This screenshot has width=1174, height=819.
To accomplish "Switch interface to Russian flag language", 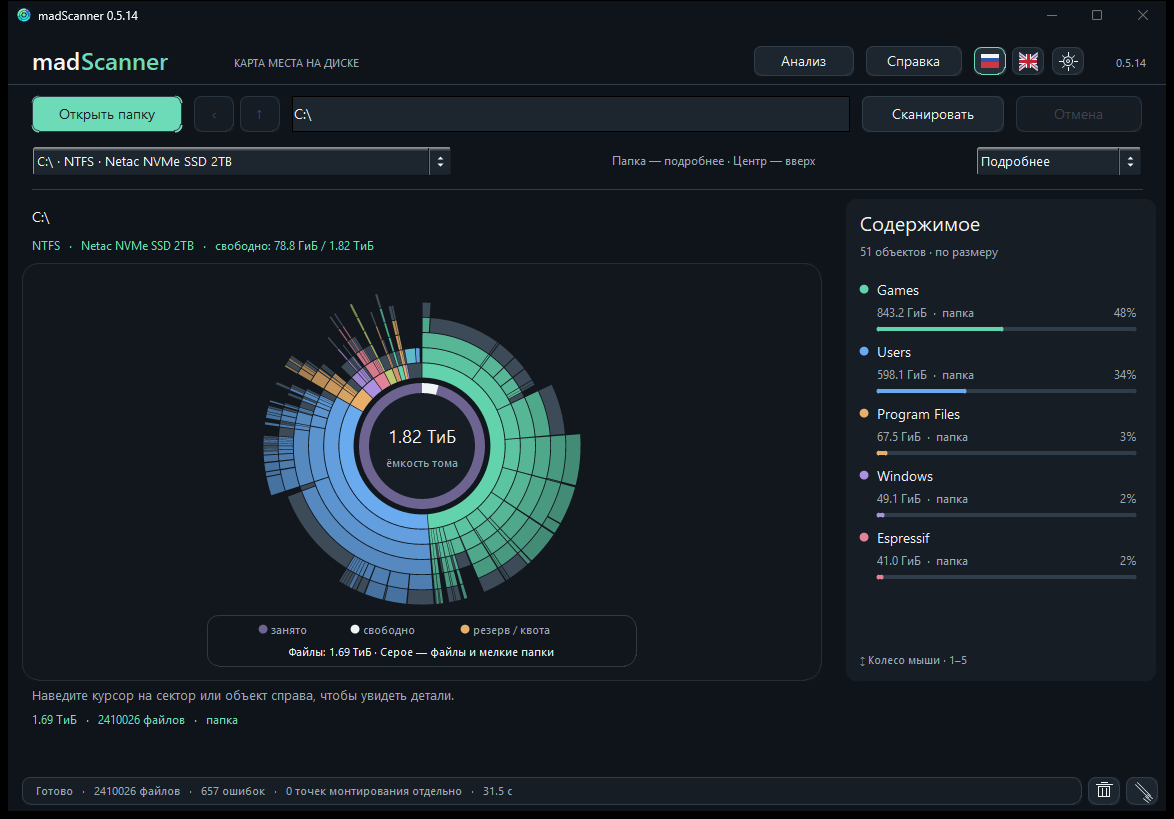I will [x=990, y=61].
